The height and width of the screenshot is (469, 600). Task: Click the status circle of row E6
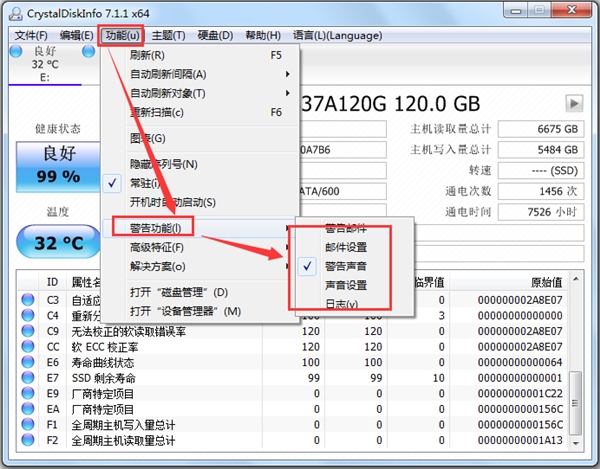(x=28, y=362)
